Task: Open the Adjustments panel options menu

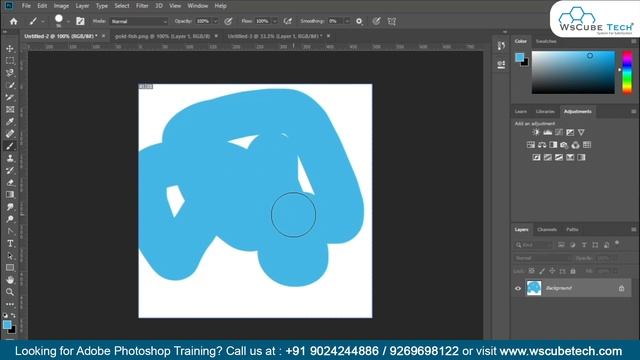Action: 633,111
